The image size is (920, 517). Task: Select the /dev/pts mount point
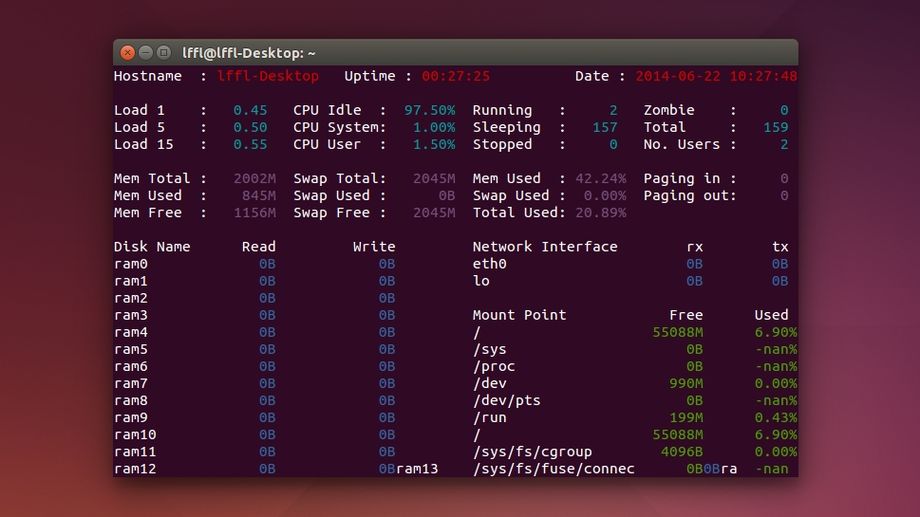[506, 400]
